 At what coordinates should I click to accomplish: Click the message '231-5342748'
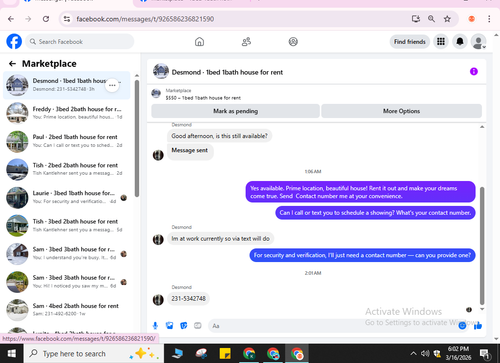[188, 299]
